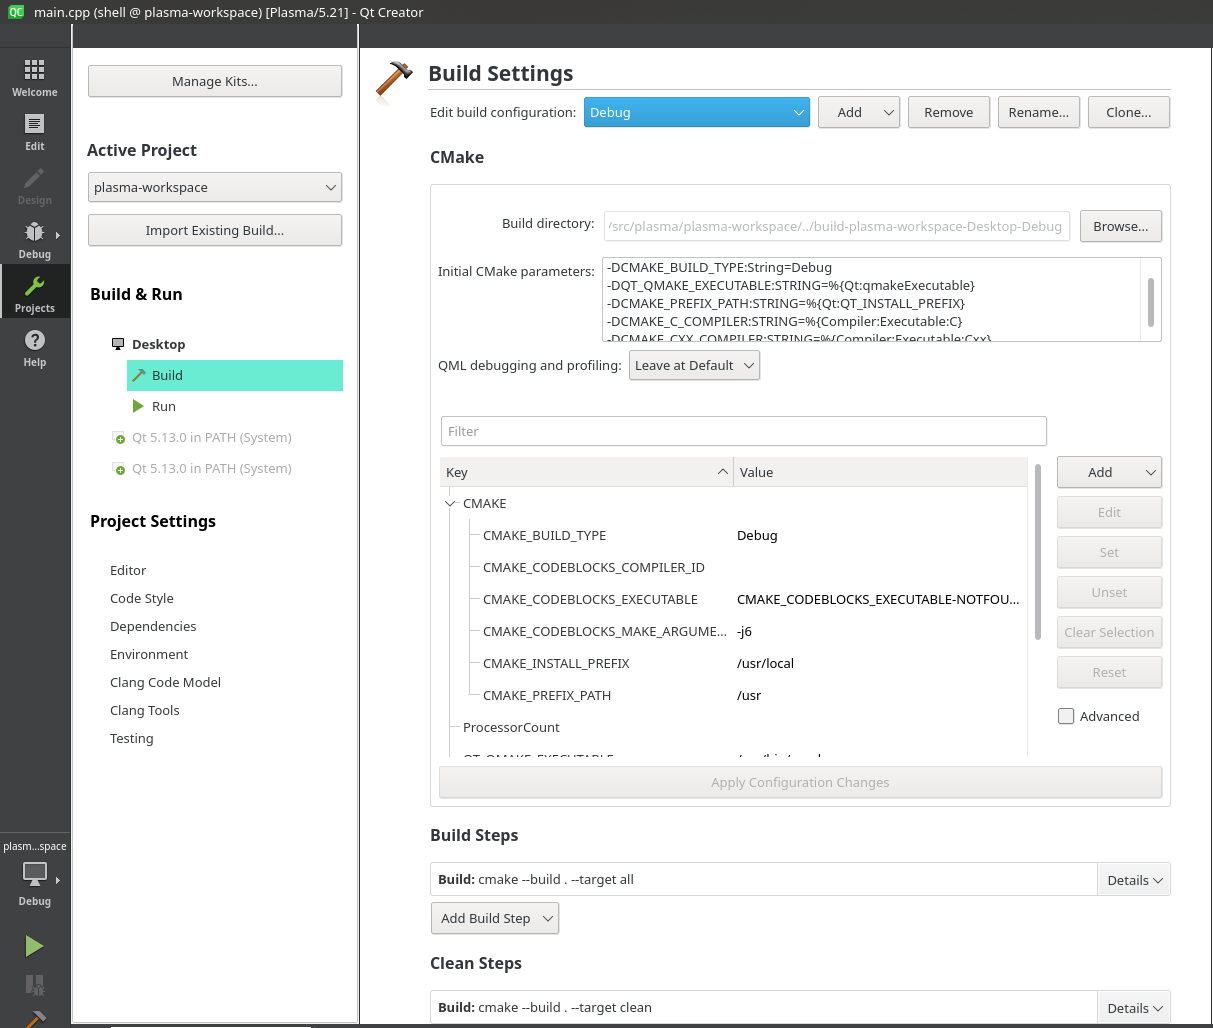
Task: Open the Welcome mode
Action: (35, 78)
